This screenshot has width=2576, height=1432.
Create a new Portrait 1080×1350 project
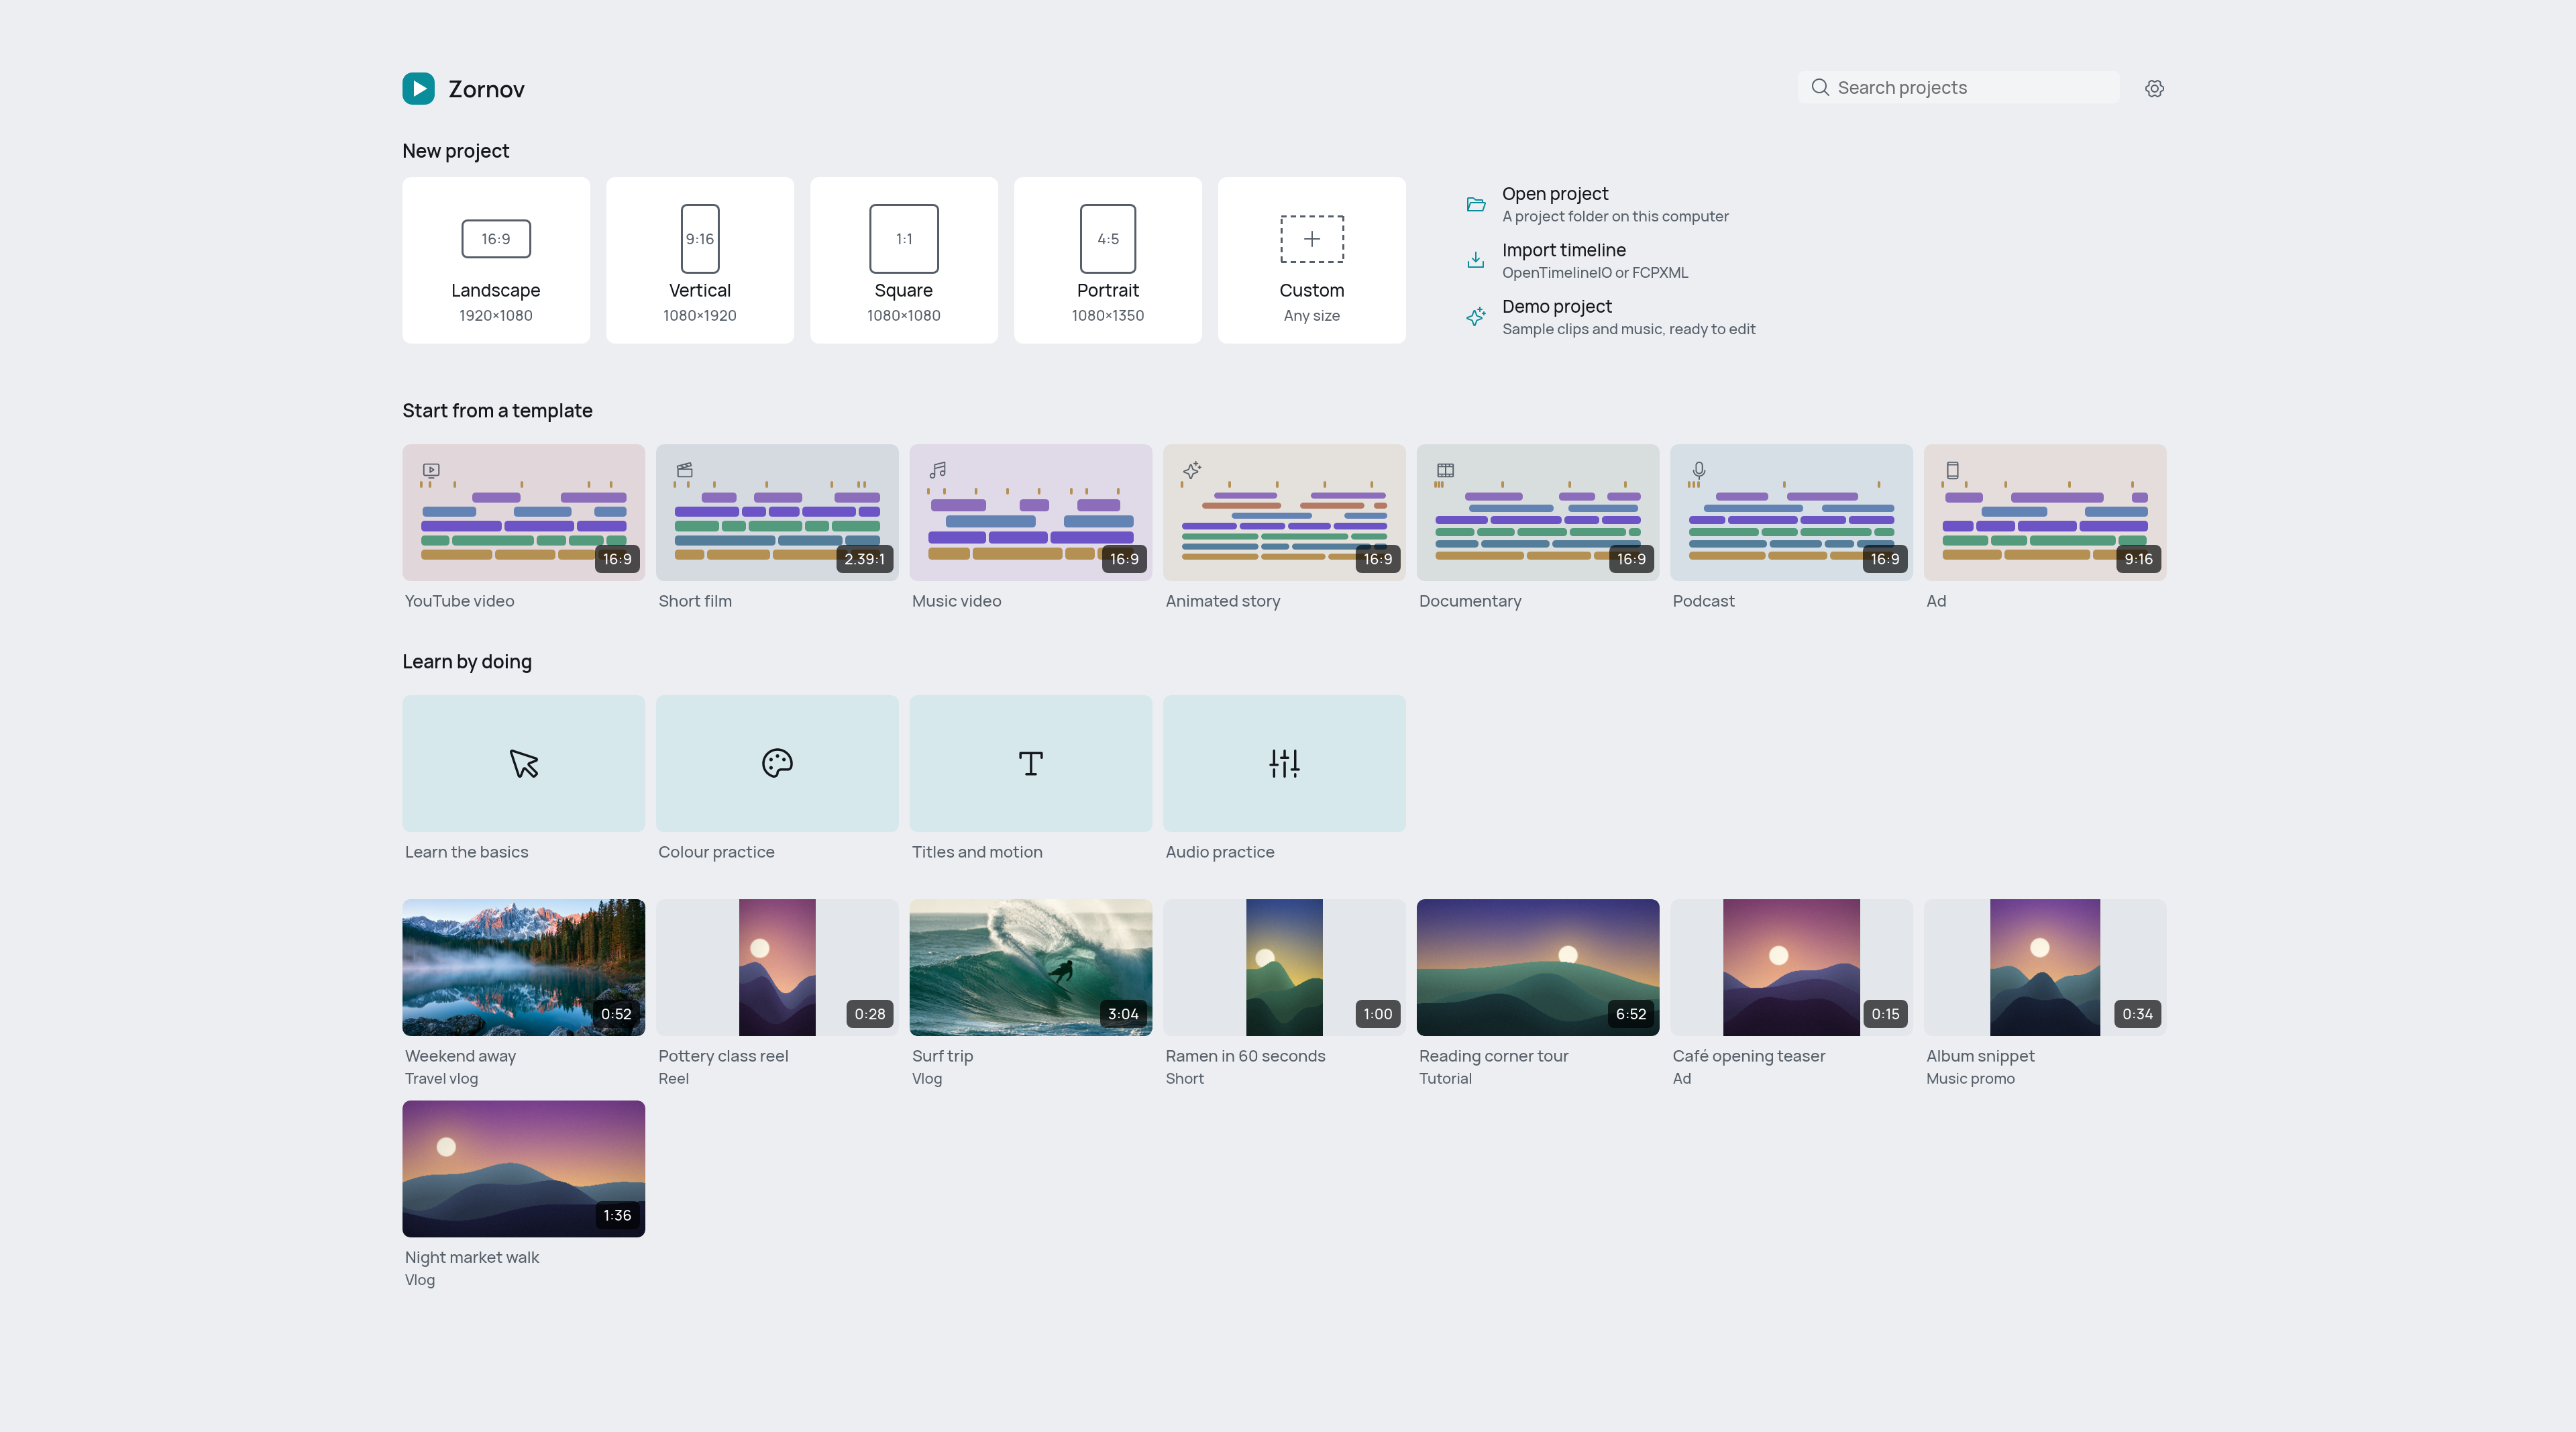(x=1108, y=260)
